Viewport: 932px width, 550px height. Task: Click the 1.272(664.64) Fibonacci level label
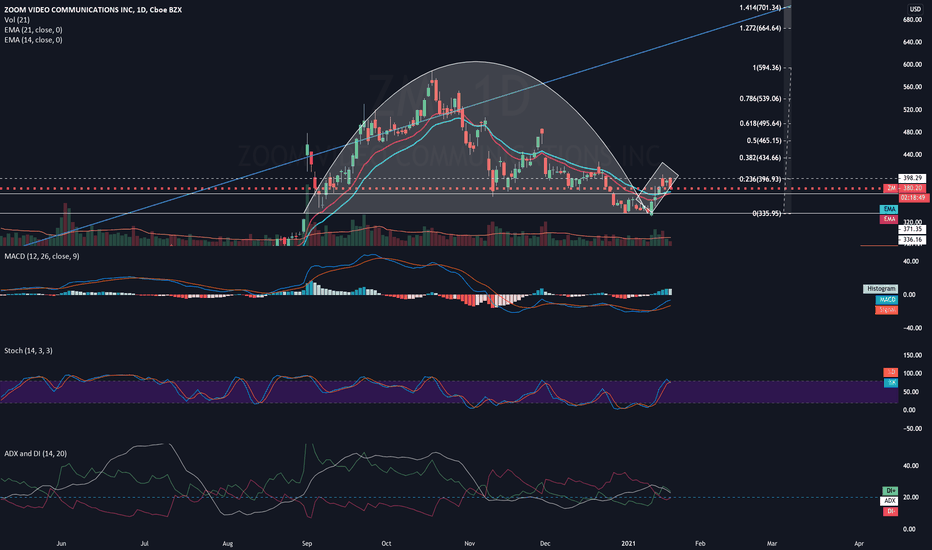coord(760,28)
